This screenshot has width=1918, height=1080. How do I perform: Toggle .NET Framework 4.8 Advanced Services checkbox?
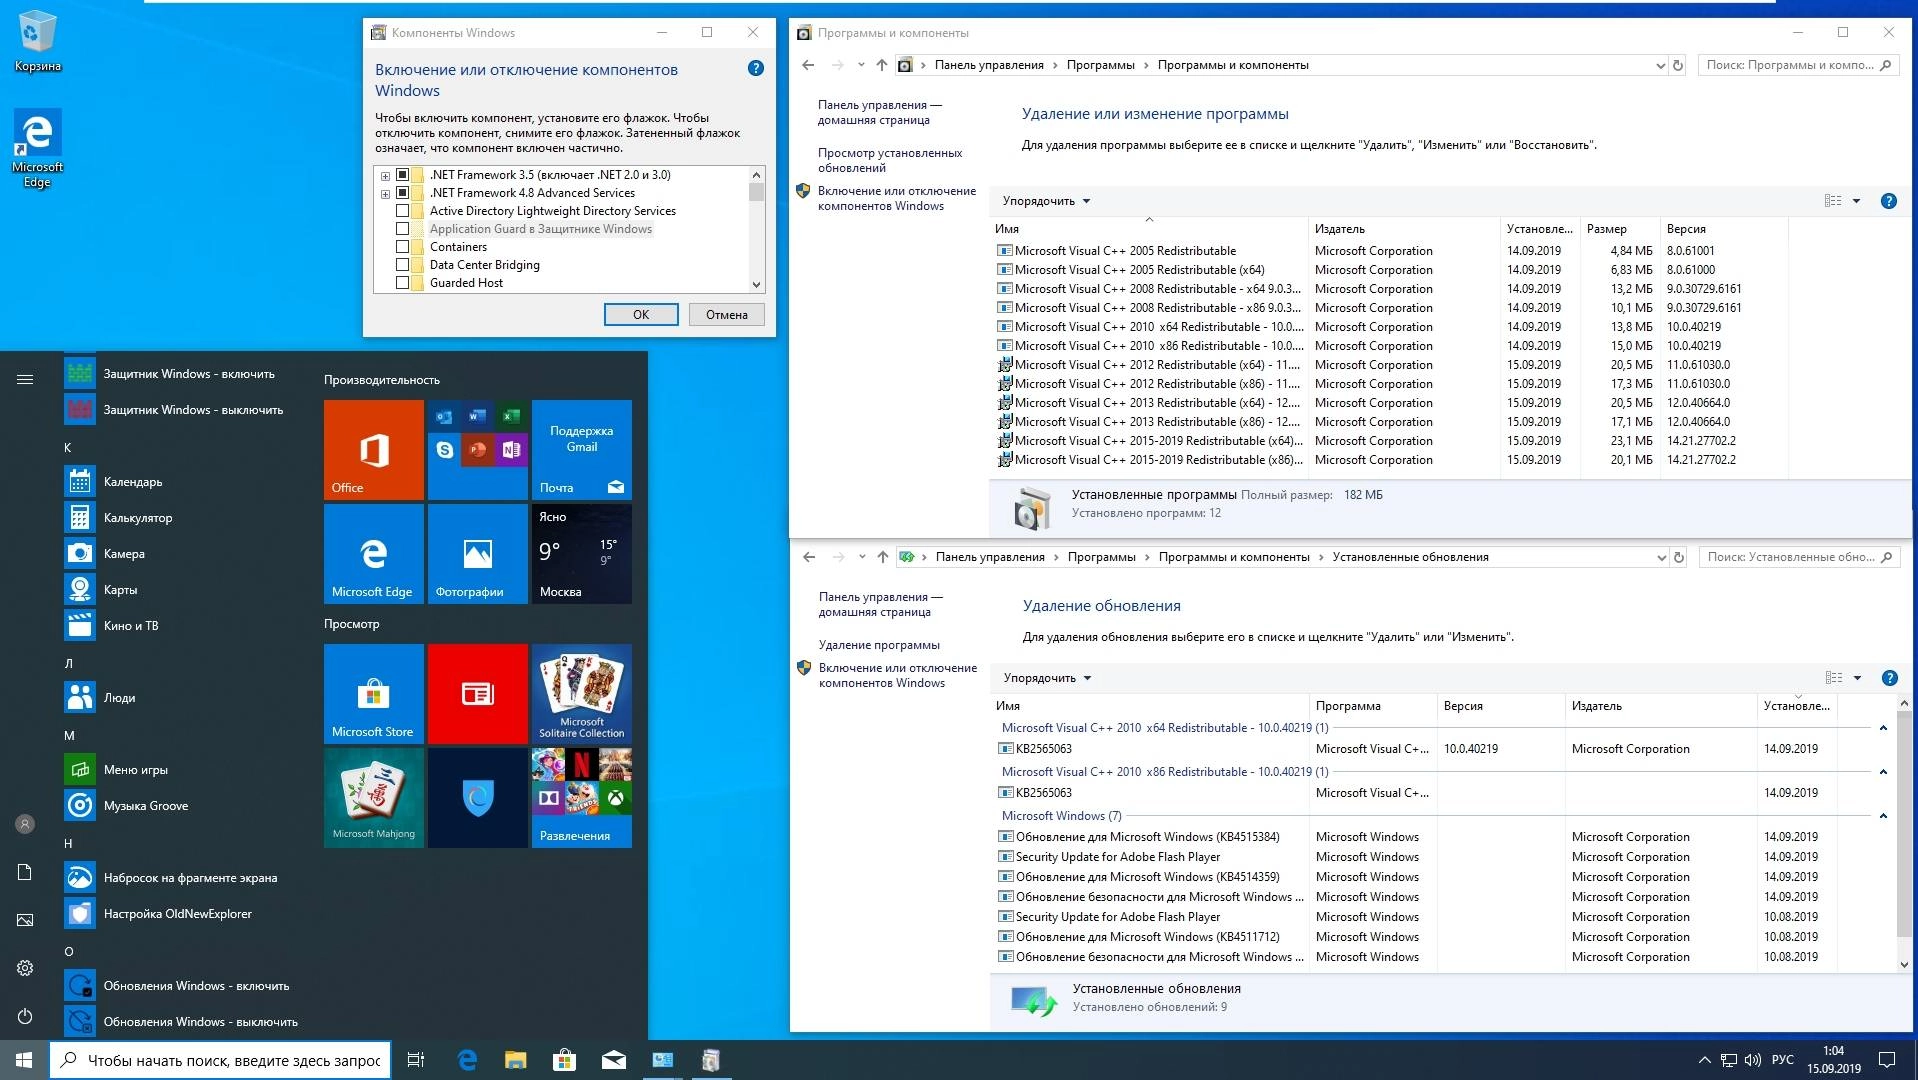point(403,193)
